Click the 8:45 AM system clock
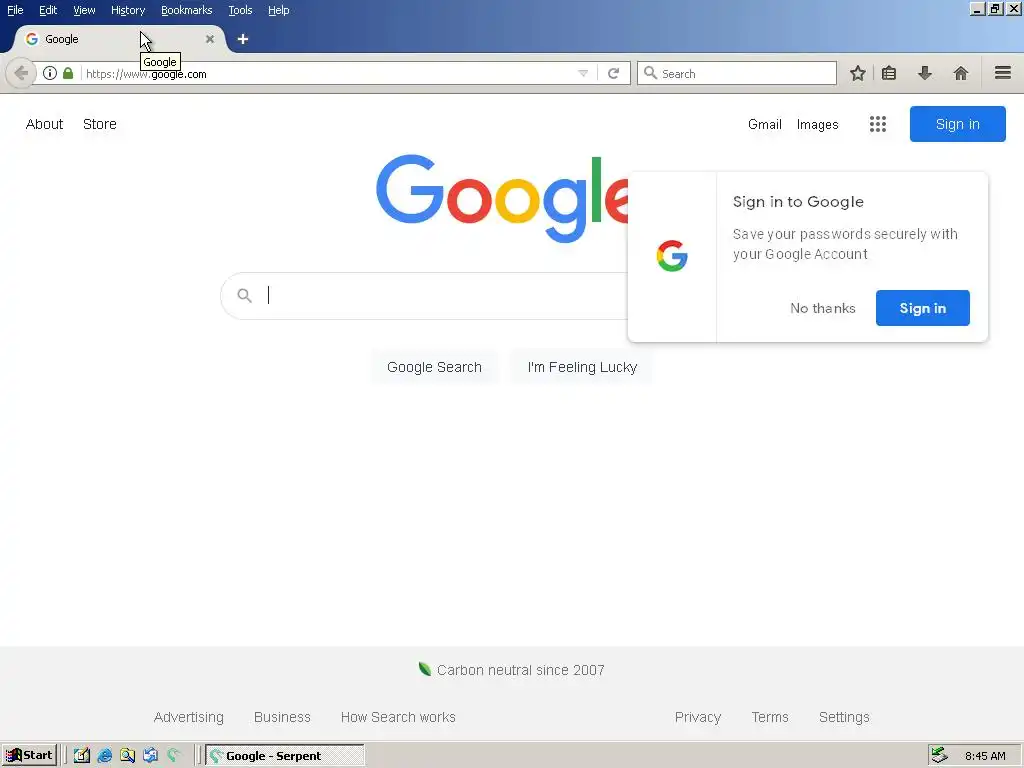The height and width of the screenshot is (768, 1024). tap(985, 756)
